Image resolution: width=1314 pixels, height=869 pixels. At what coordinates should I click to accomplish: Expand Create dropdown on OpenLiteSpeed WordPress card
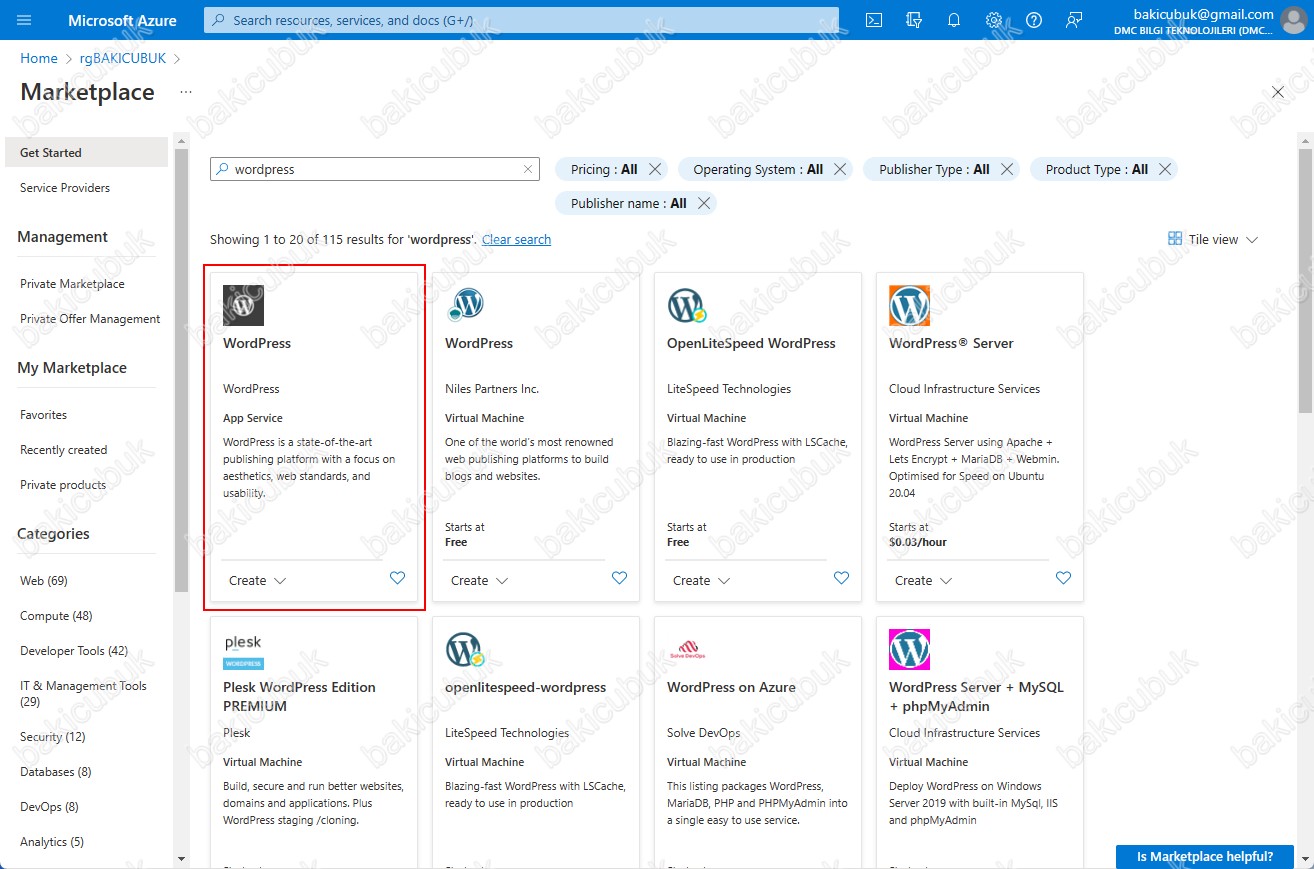click(x=702, y=580)
